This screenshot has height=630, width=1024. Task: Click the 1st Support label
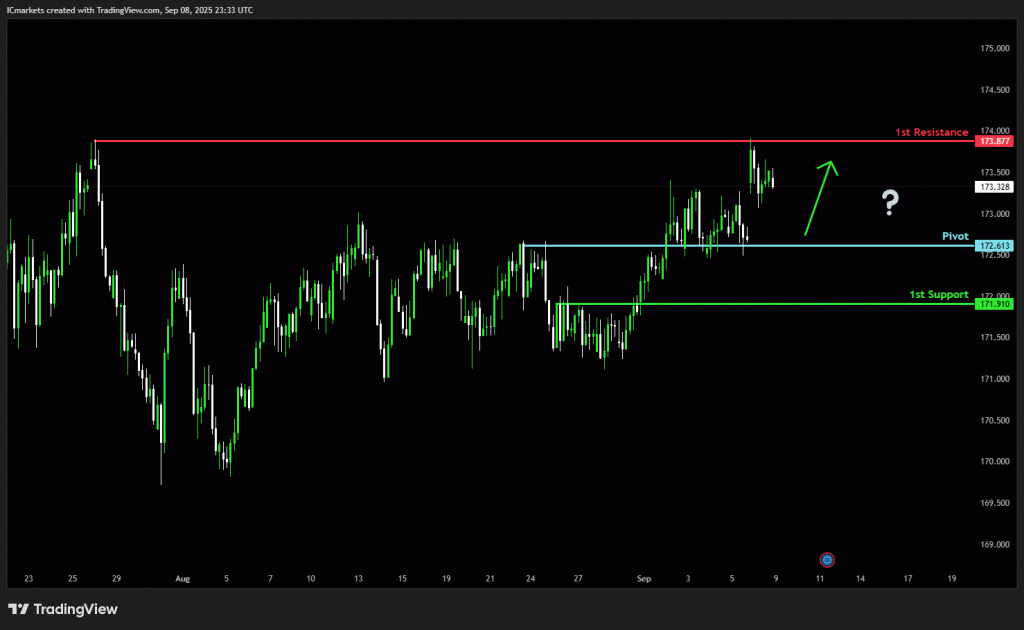tap(938, 294)
